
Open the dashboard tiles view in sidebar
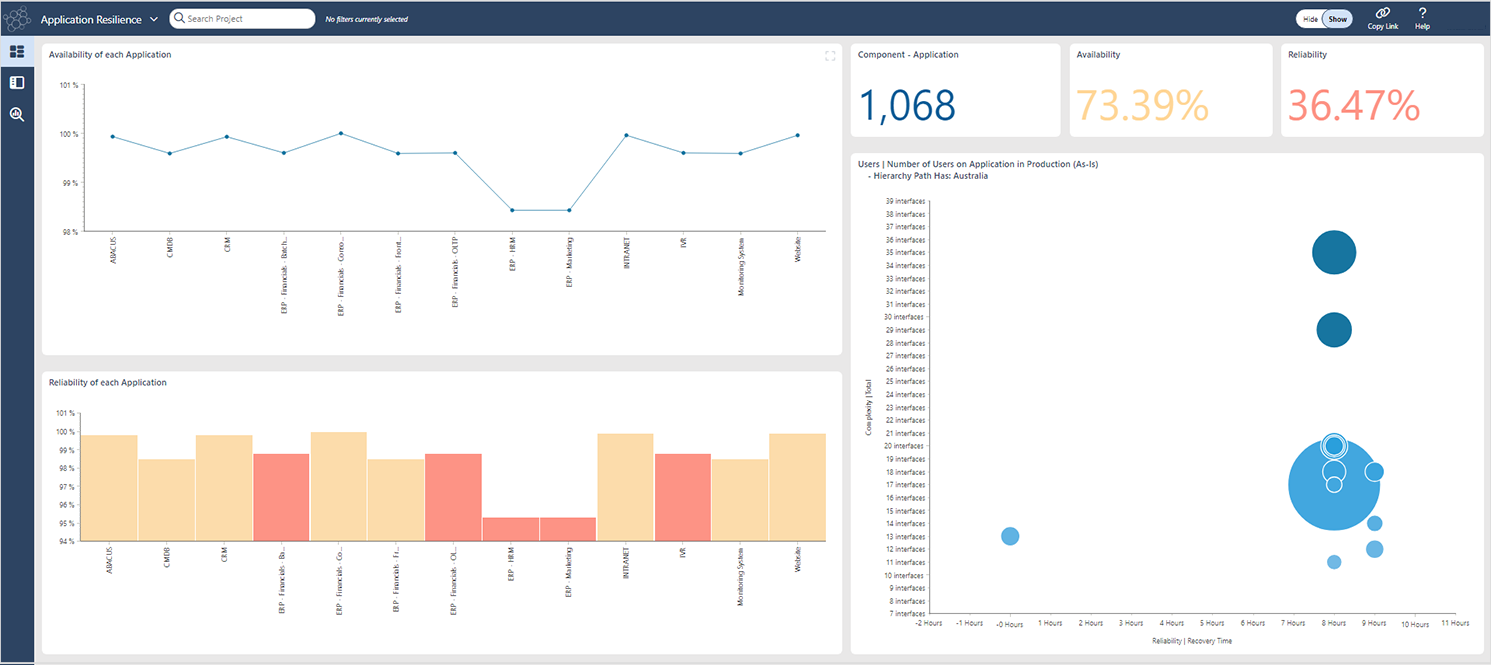point(17,51)
